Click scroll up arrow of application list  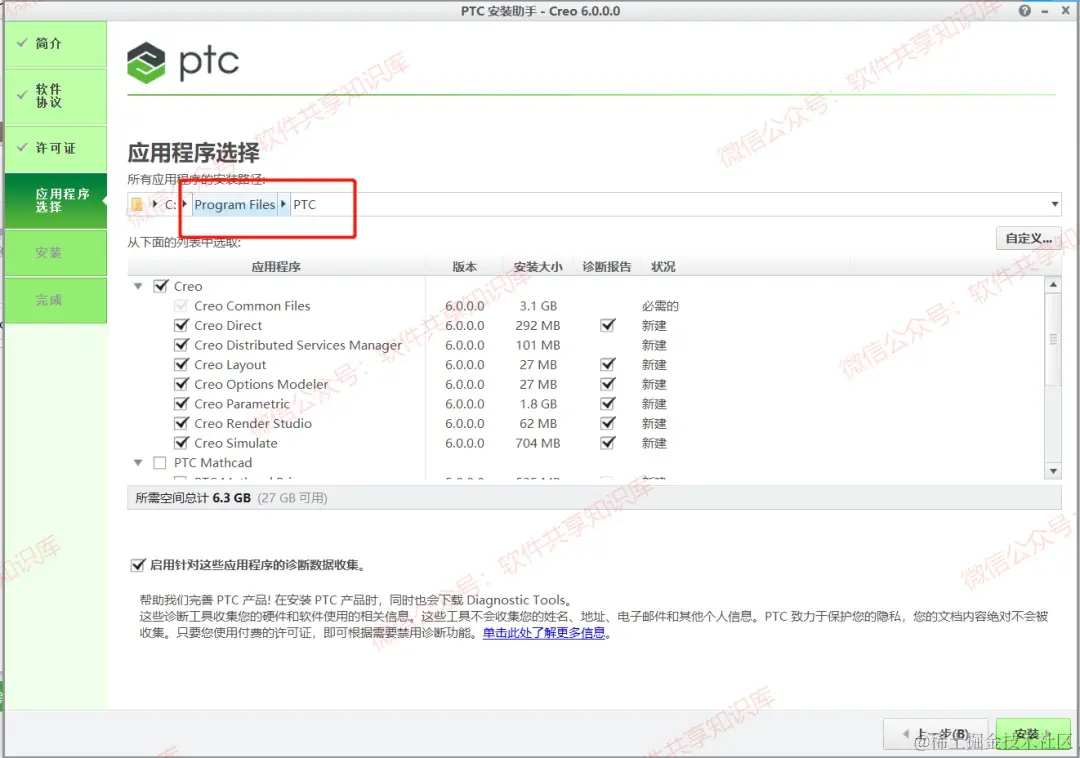click(x=1052, y=284)
